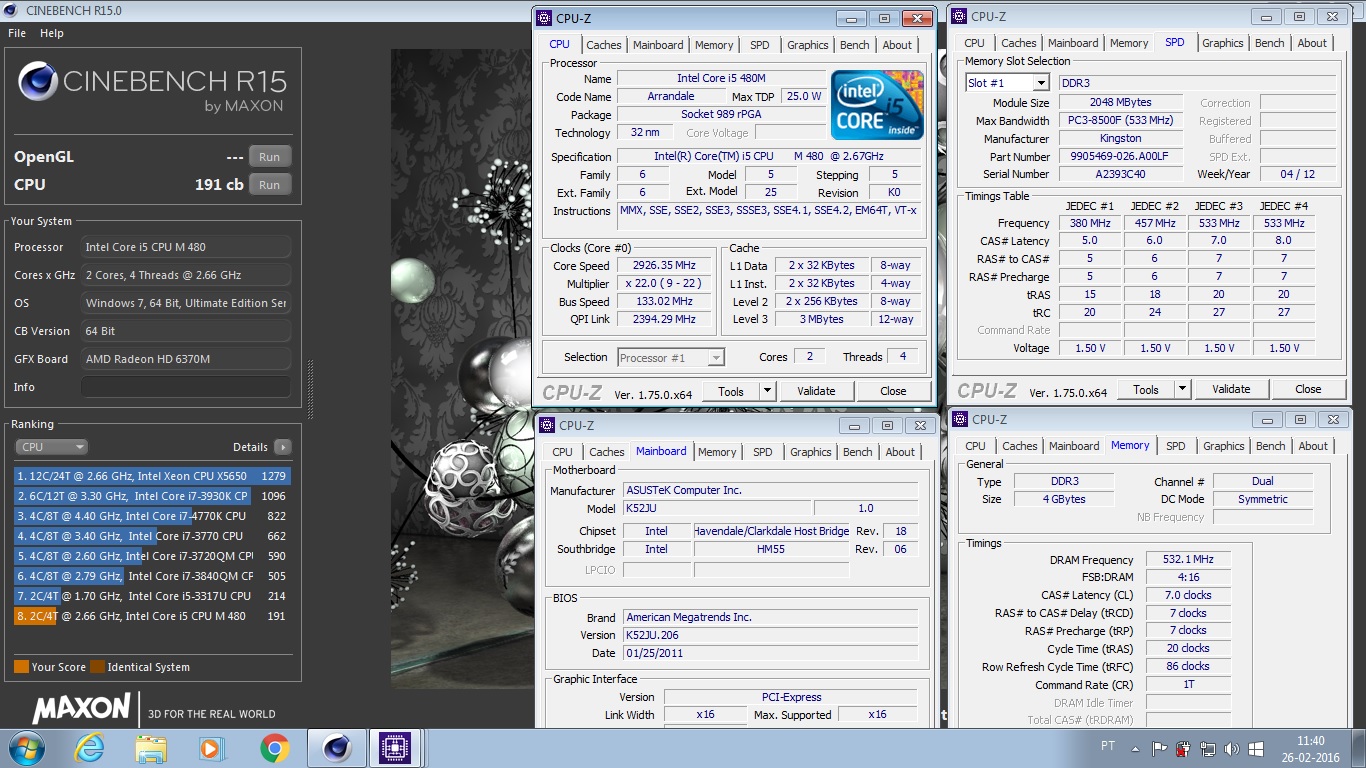This screenshot has height=768, width=1366.
Task: Open Action Center flag icon in tray
Action: click(1160, 748)
